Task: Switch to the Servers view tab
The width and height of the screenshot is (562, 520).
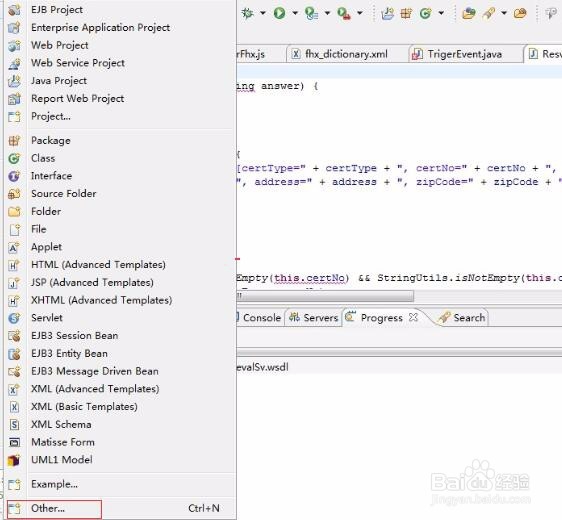Action: click(x=314, y=318)
